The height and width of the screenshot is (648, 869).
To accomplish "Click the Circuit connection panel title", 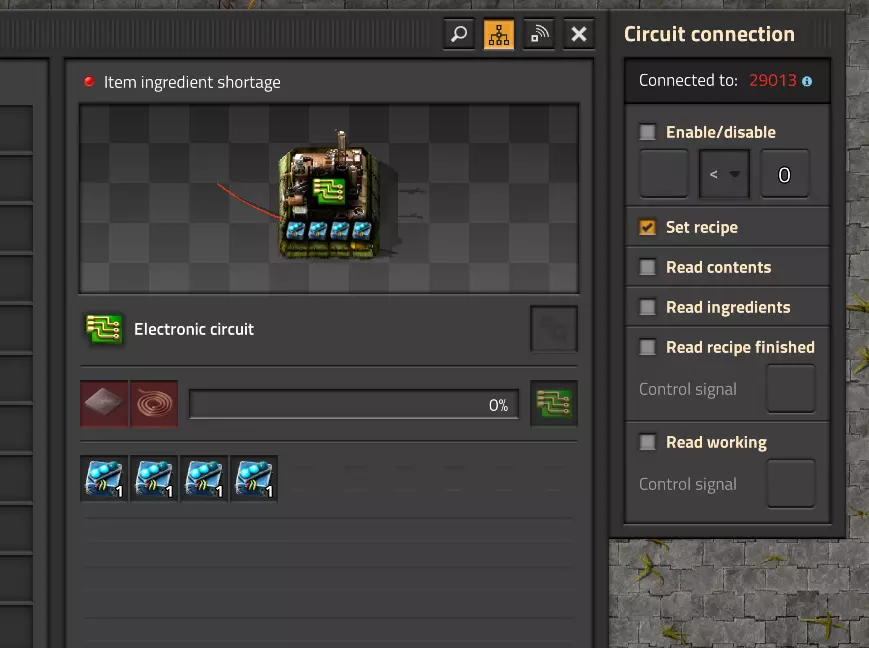I will click(x=709, y=34).
